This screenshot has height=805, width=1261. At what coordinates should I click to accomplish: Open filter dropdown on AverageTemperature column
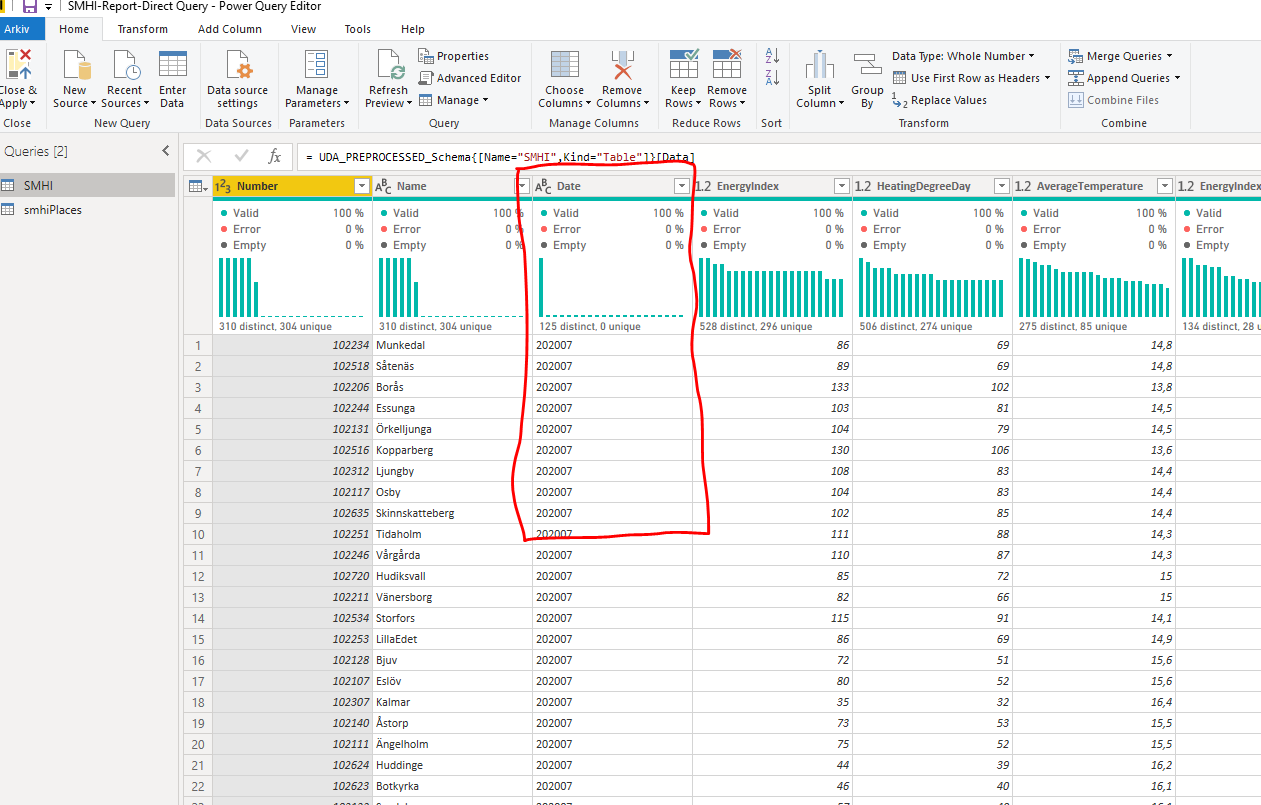1164,186
